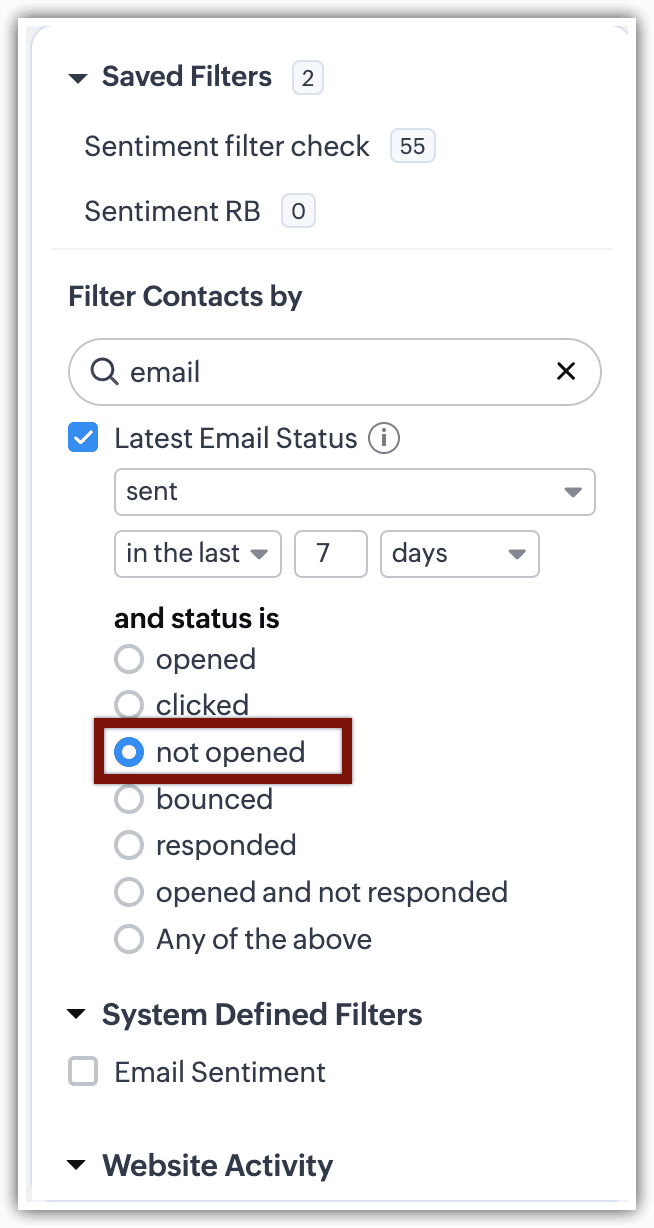Select the not opened radio button
This screenshot has width=654, height=1228.
click(x=129, y=753)
